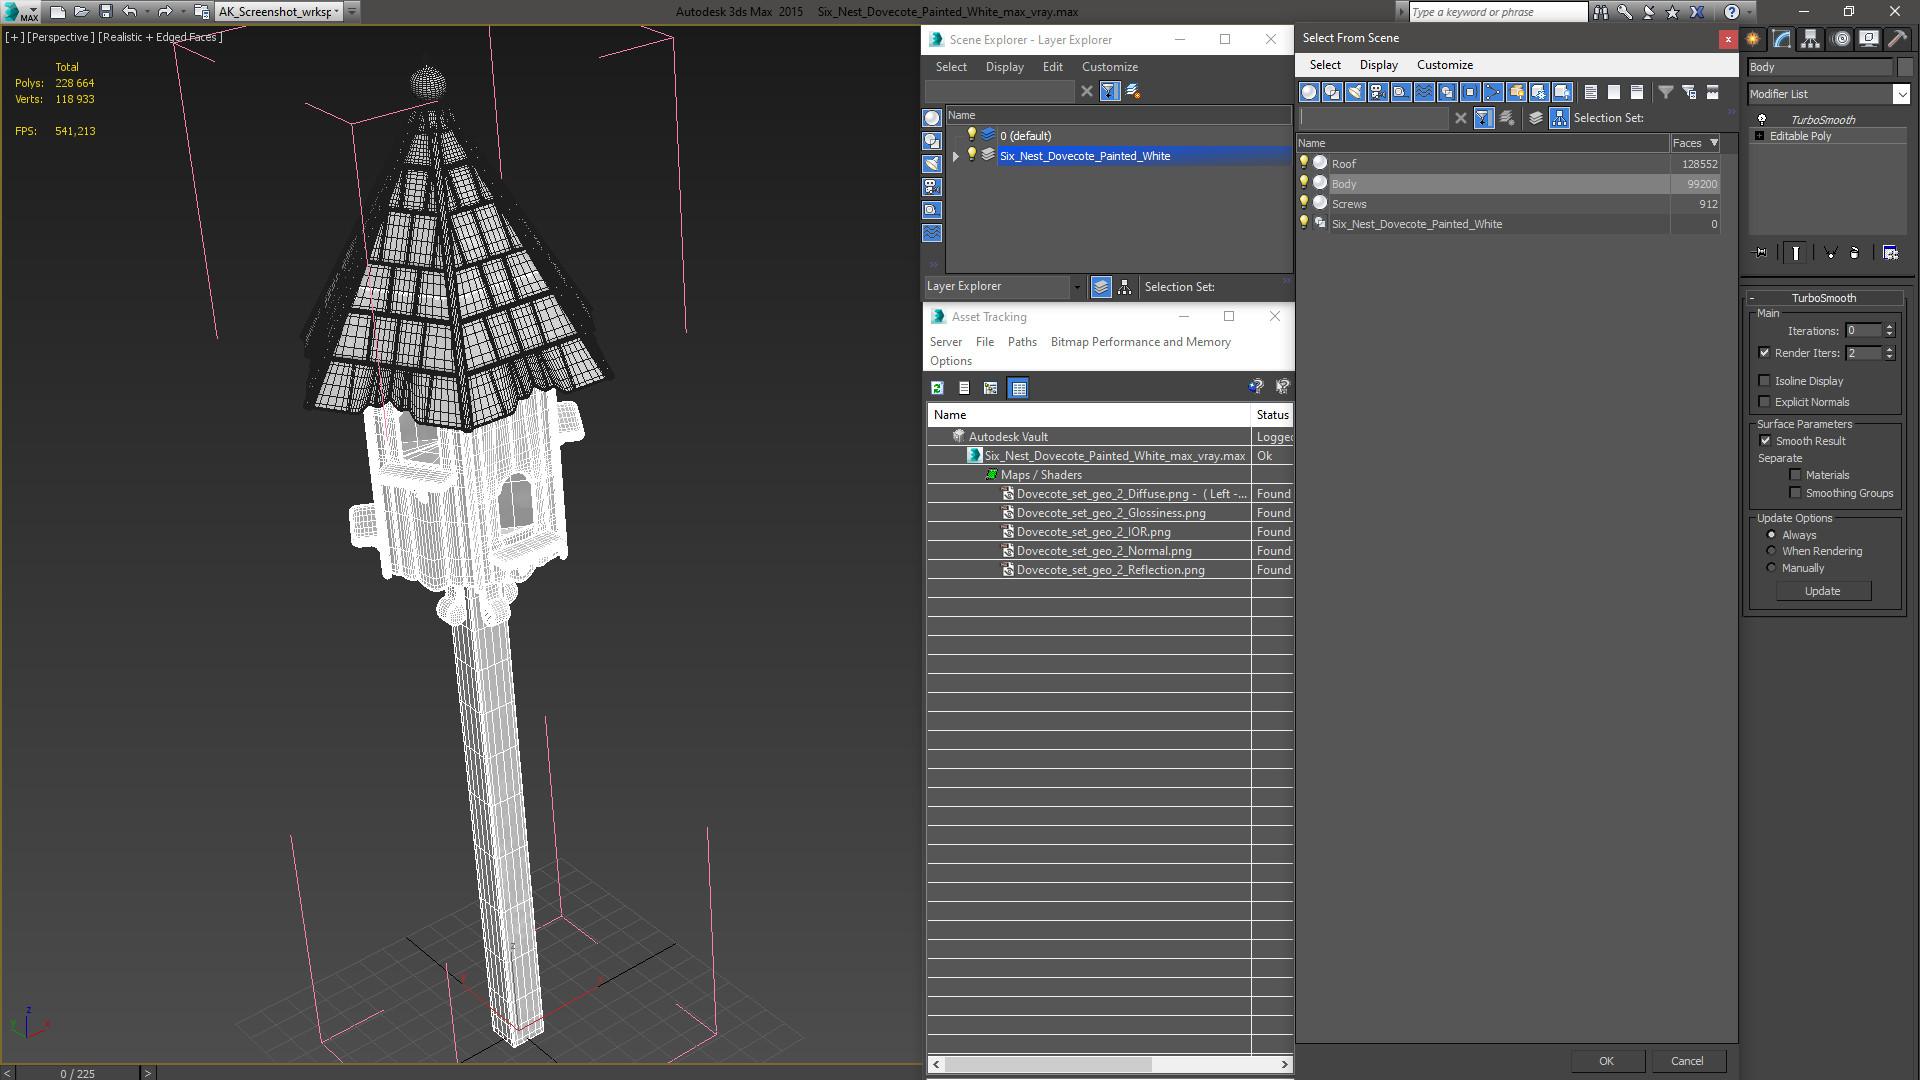Expand Editable Poly modifier sub-levels
Viewport: 1920px width, 1080px height.
1760,136
